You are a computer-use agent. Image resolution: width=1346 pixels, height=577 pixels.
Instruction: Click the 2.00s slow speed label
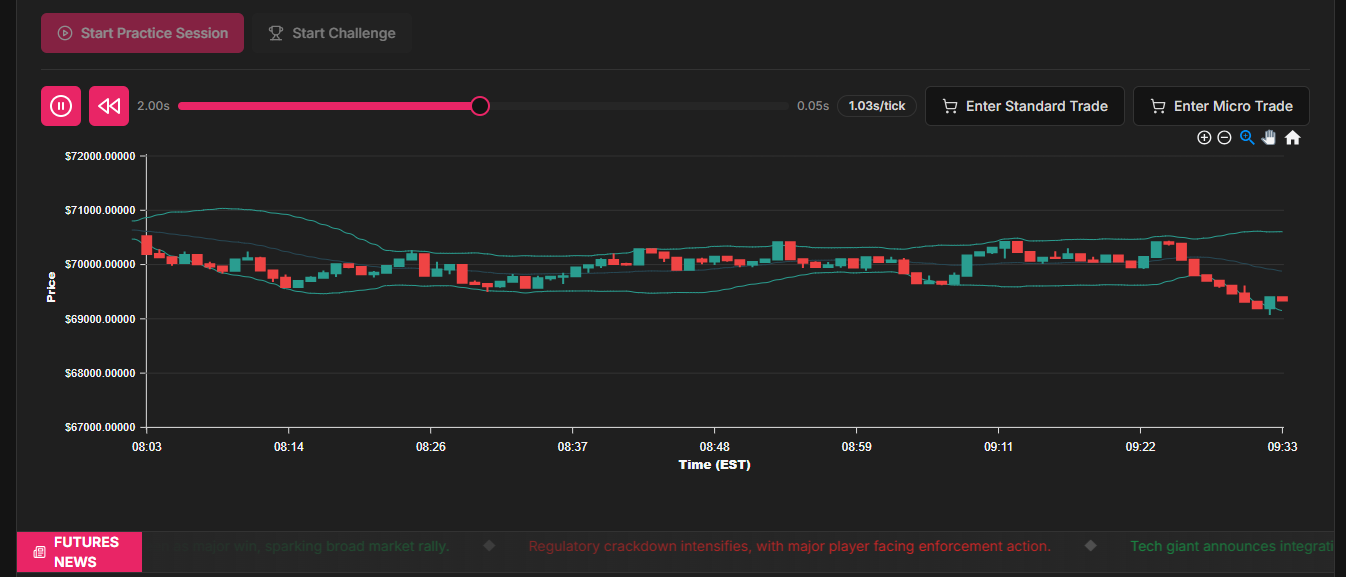click(x=153, y=106)
